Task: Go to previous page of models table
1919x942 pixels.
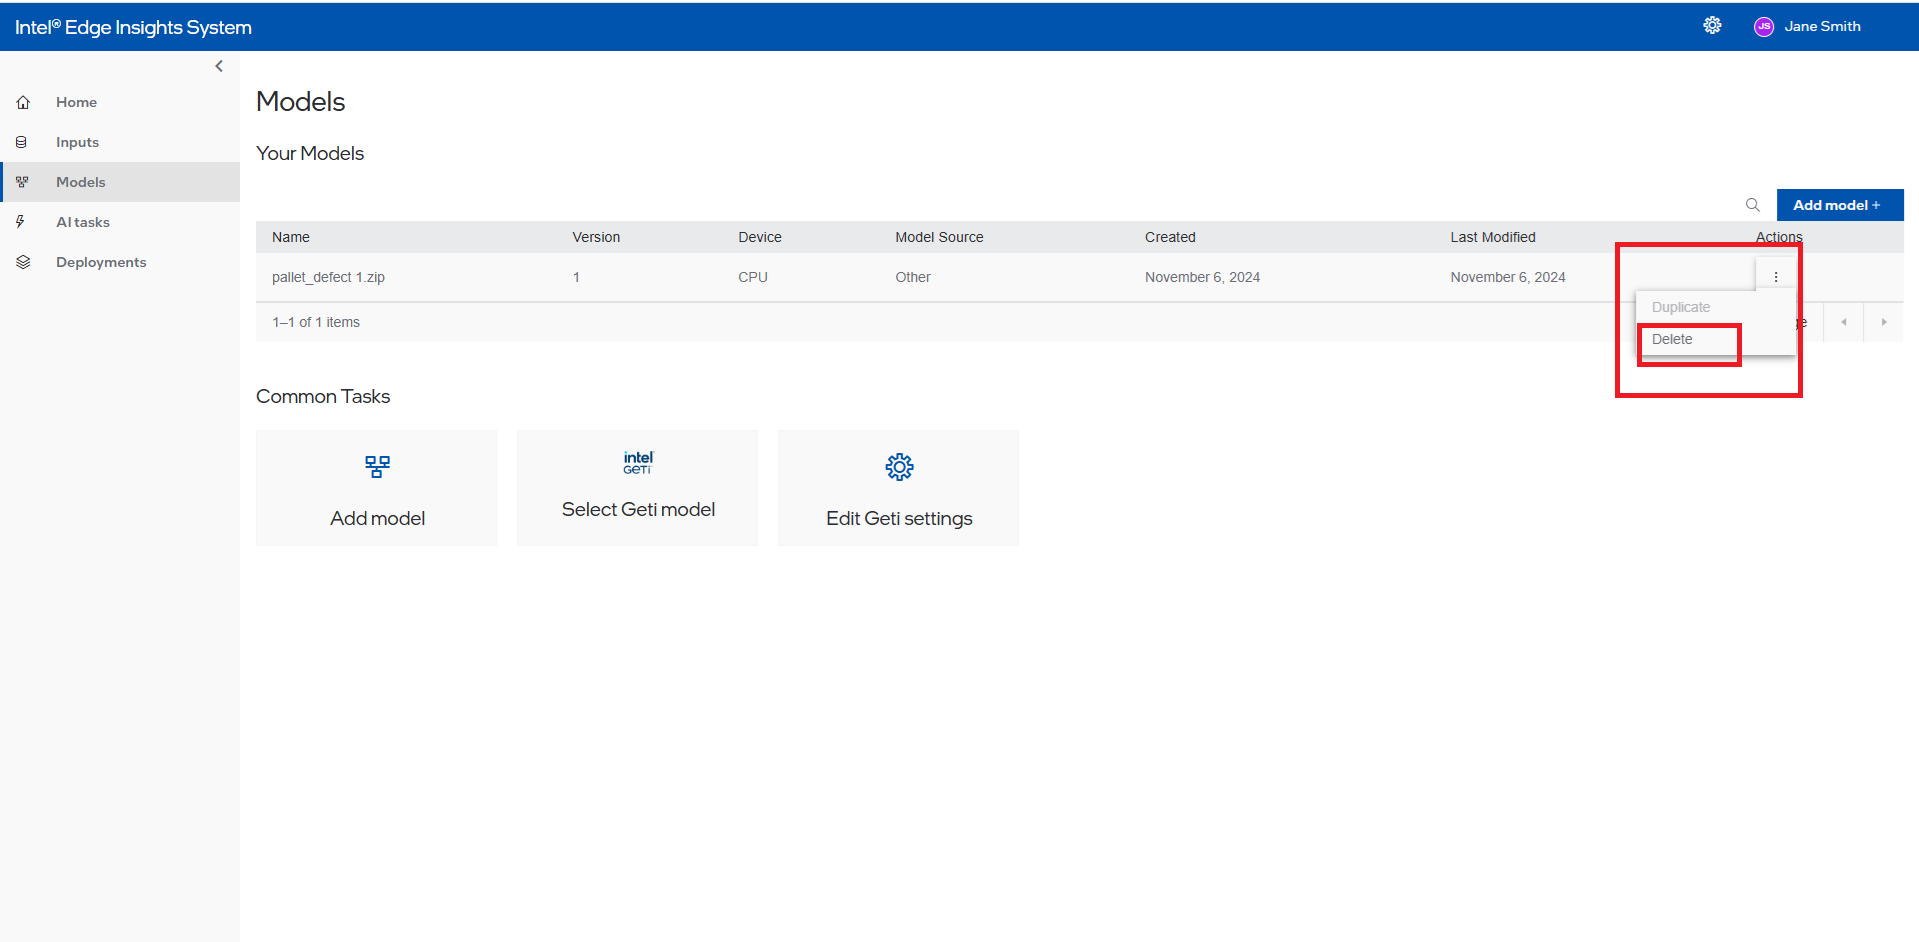Action: tap(1844, 322)
